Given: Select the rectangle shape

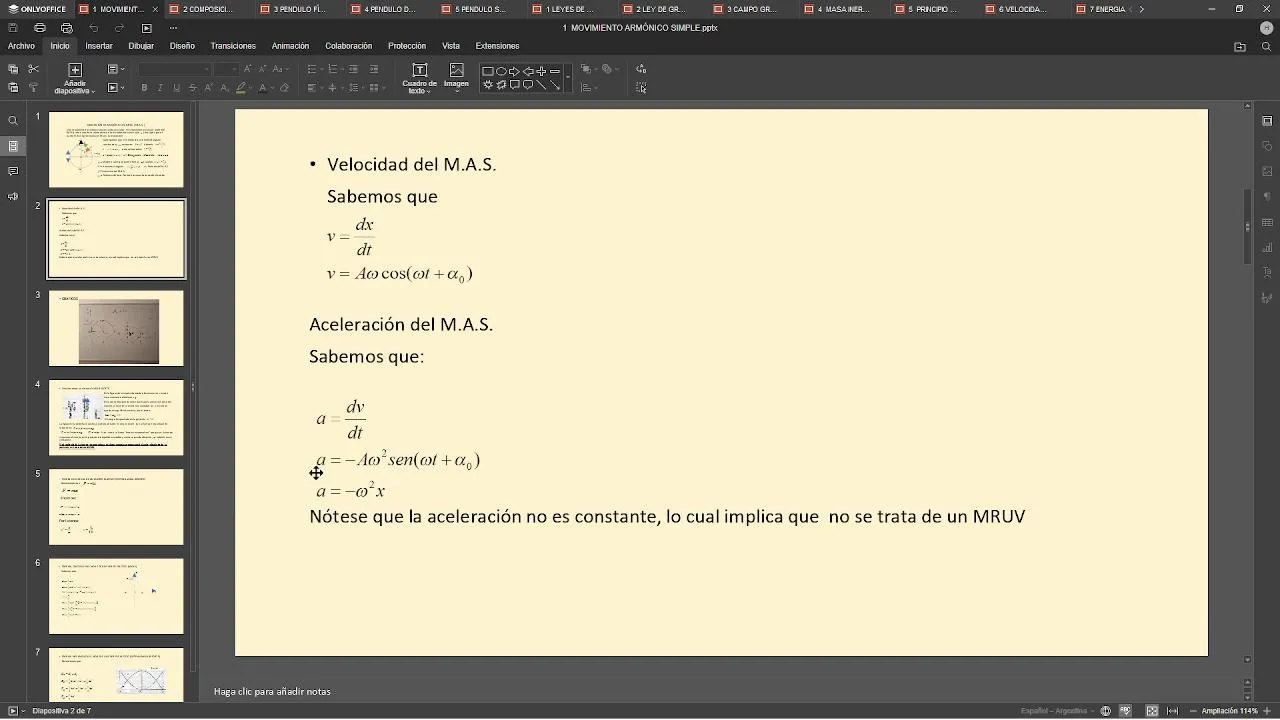Looking at the screenshot, I should (x=488, y=71).
